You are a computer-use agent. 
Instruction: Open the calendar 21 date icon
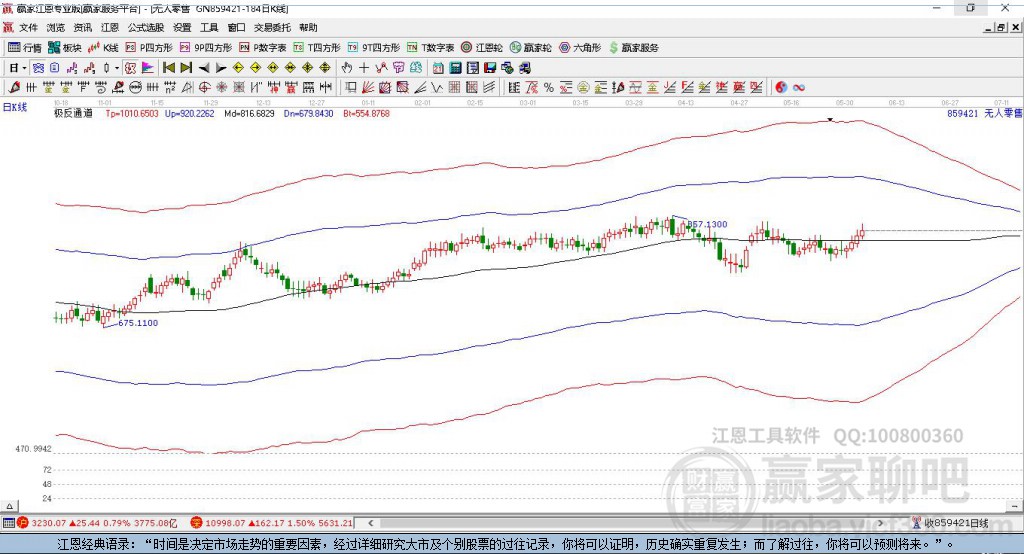438,67
